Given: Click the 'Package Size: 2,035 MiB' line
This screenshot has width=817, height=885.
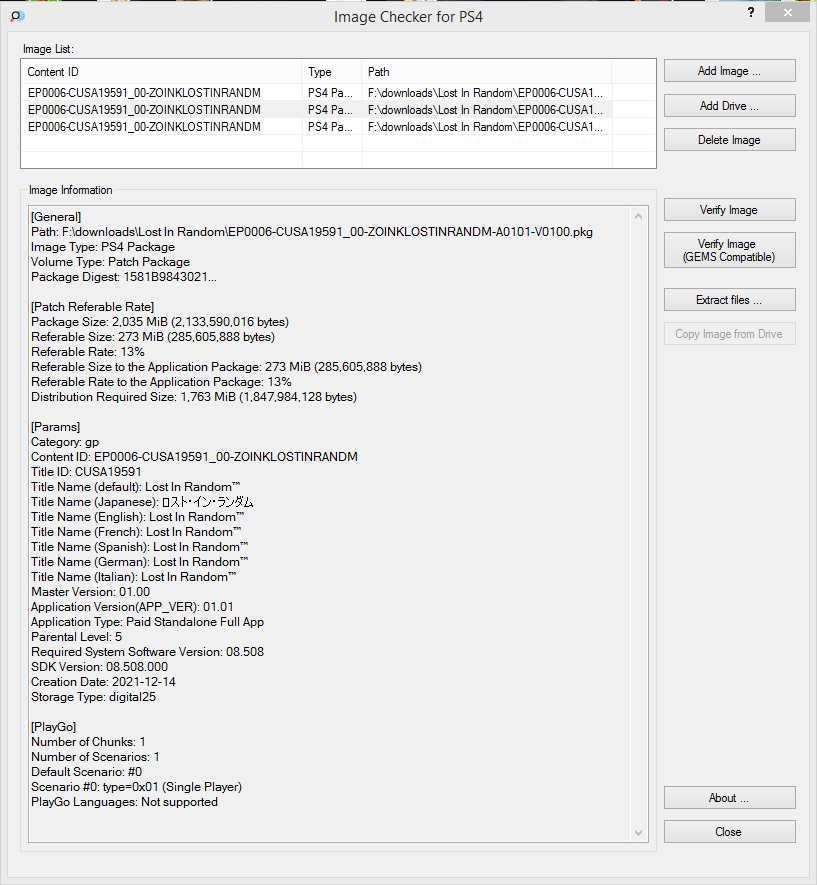Looking at the screenshot, I should pyautogui.click(x=160, y=322).
